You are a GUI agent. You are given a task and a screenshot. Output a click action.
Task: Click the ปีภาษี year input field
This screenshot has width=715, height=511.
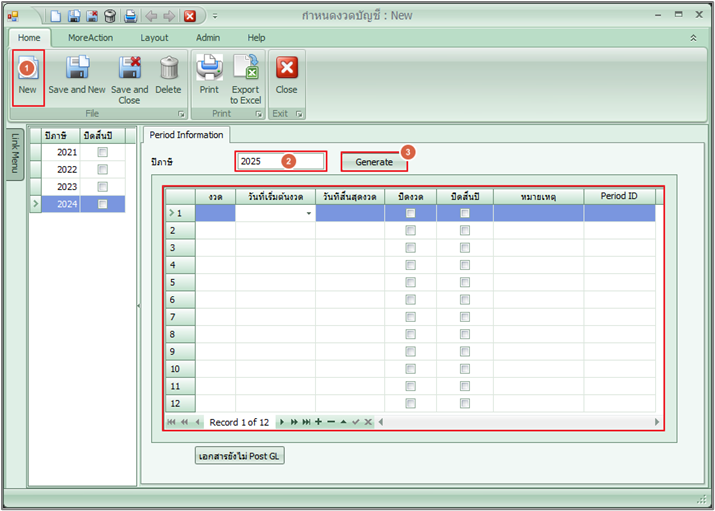coord(280,161)
